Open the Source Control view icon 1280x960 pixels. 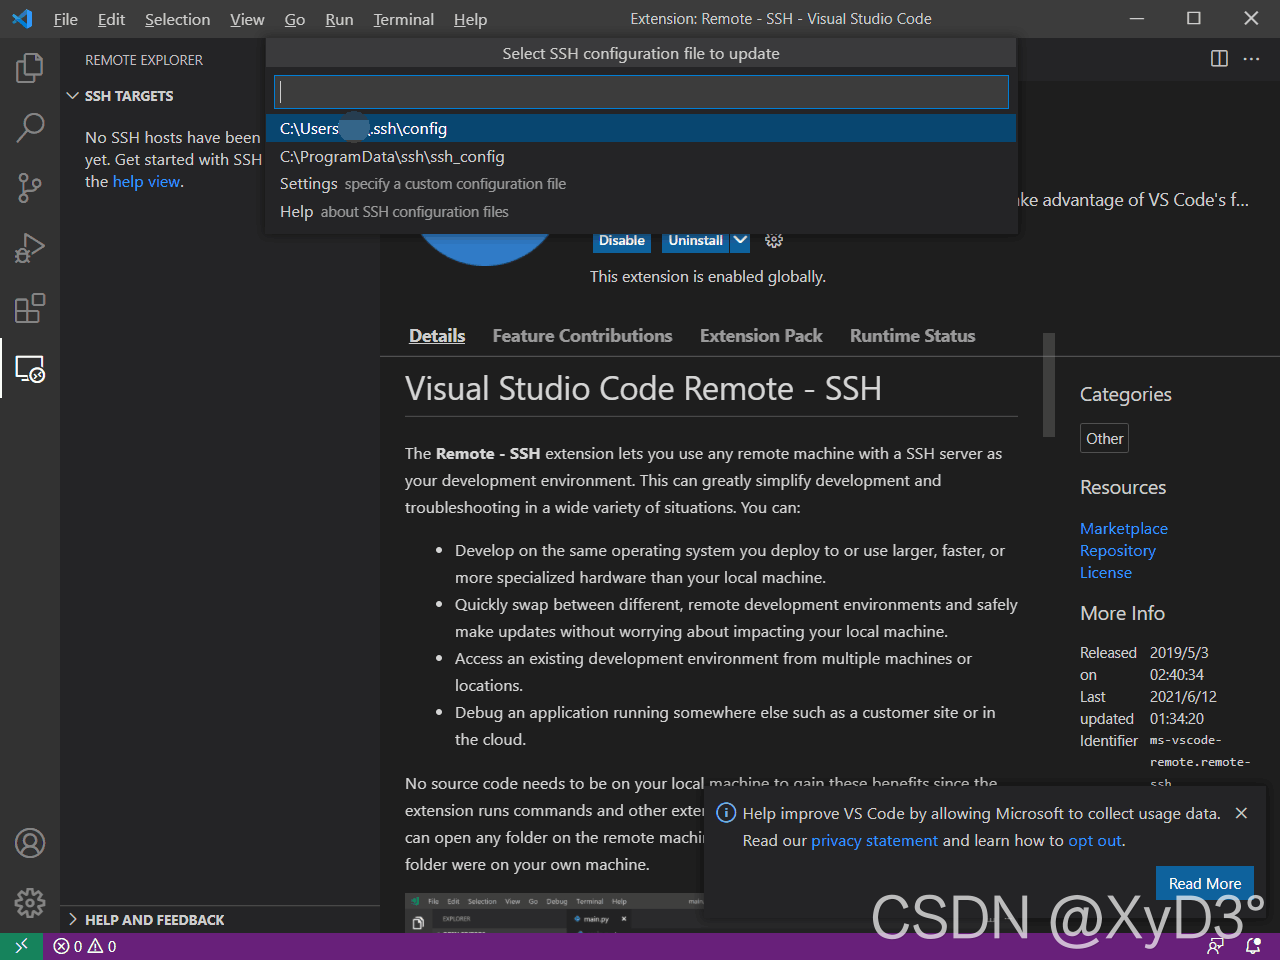coord(30,187)
